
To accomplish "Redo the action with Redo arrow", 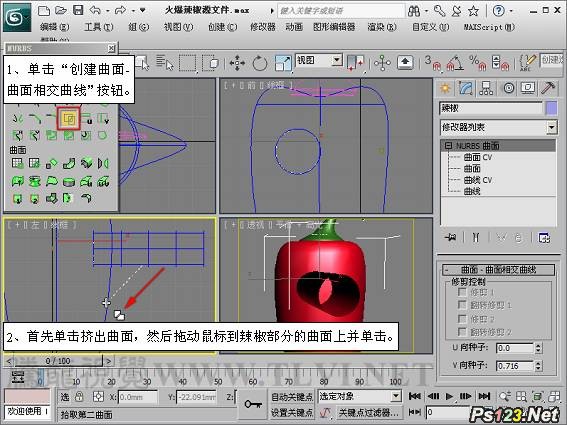I will point(120,10).
